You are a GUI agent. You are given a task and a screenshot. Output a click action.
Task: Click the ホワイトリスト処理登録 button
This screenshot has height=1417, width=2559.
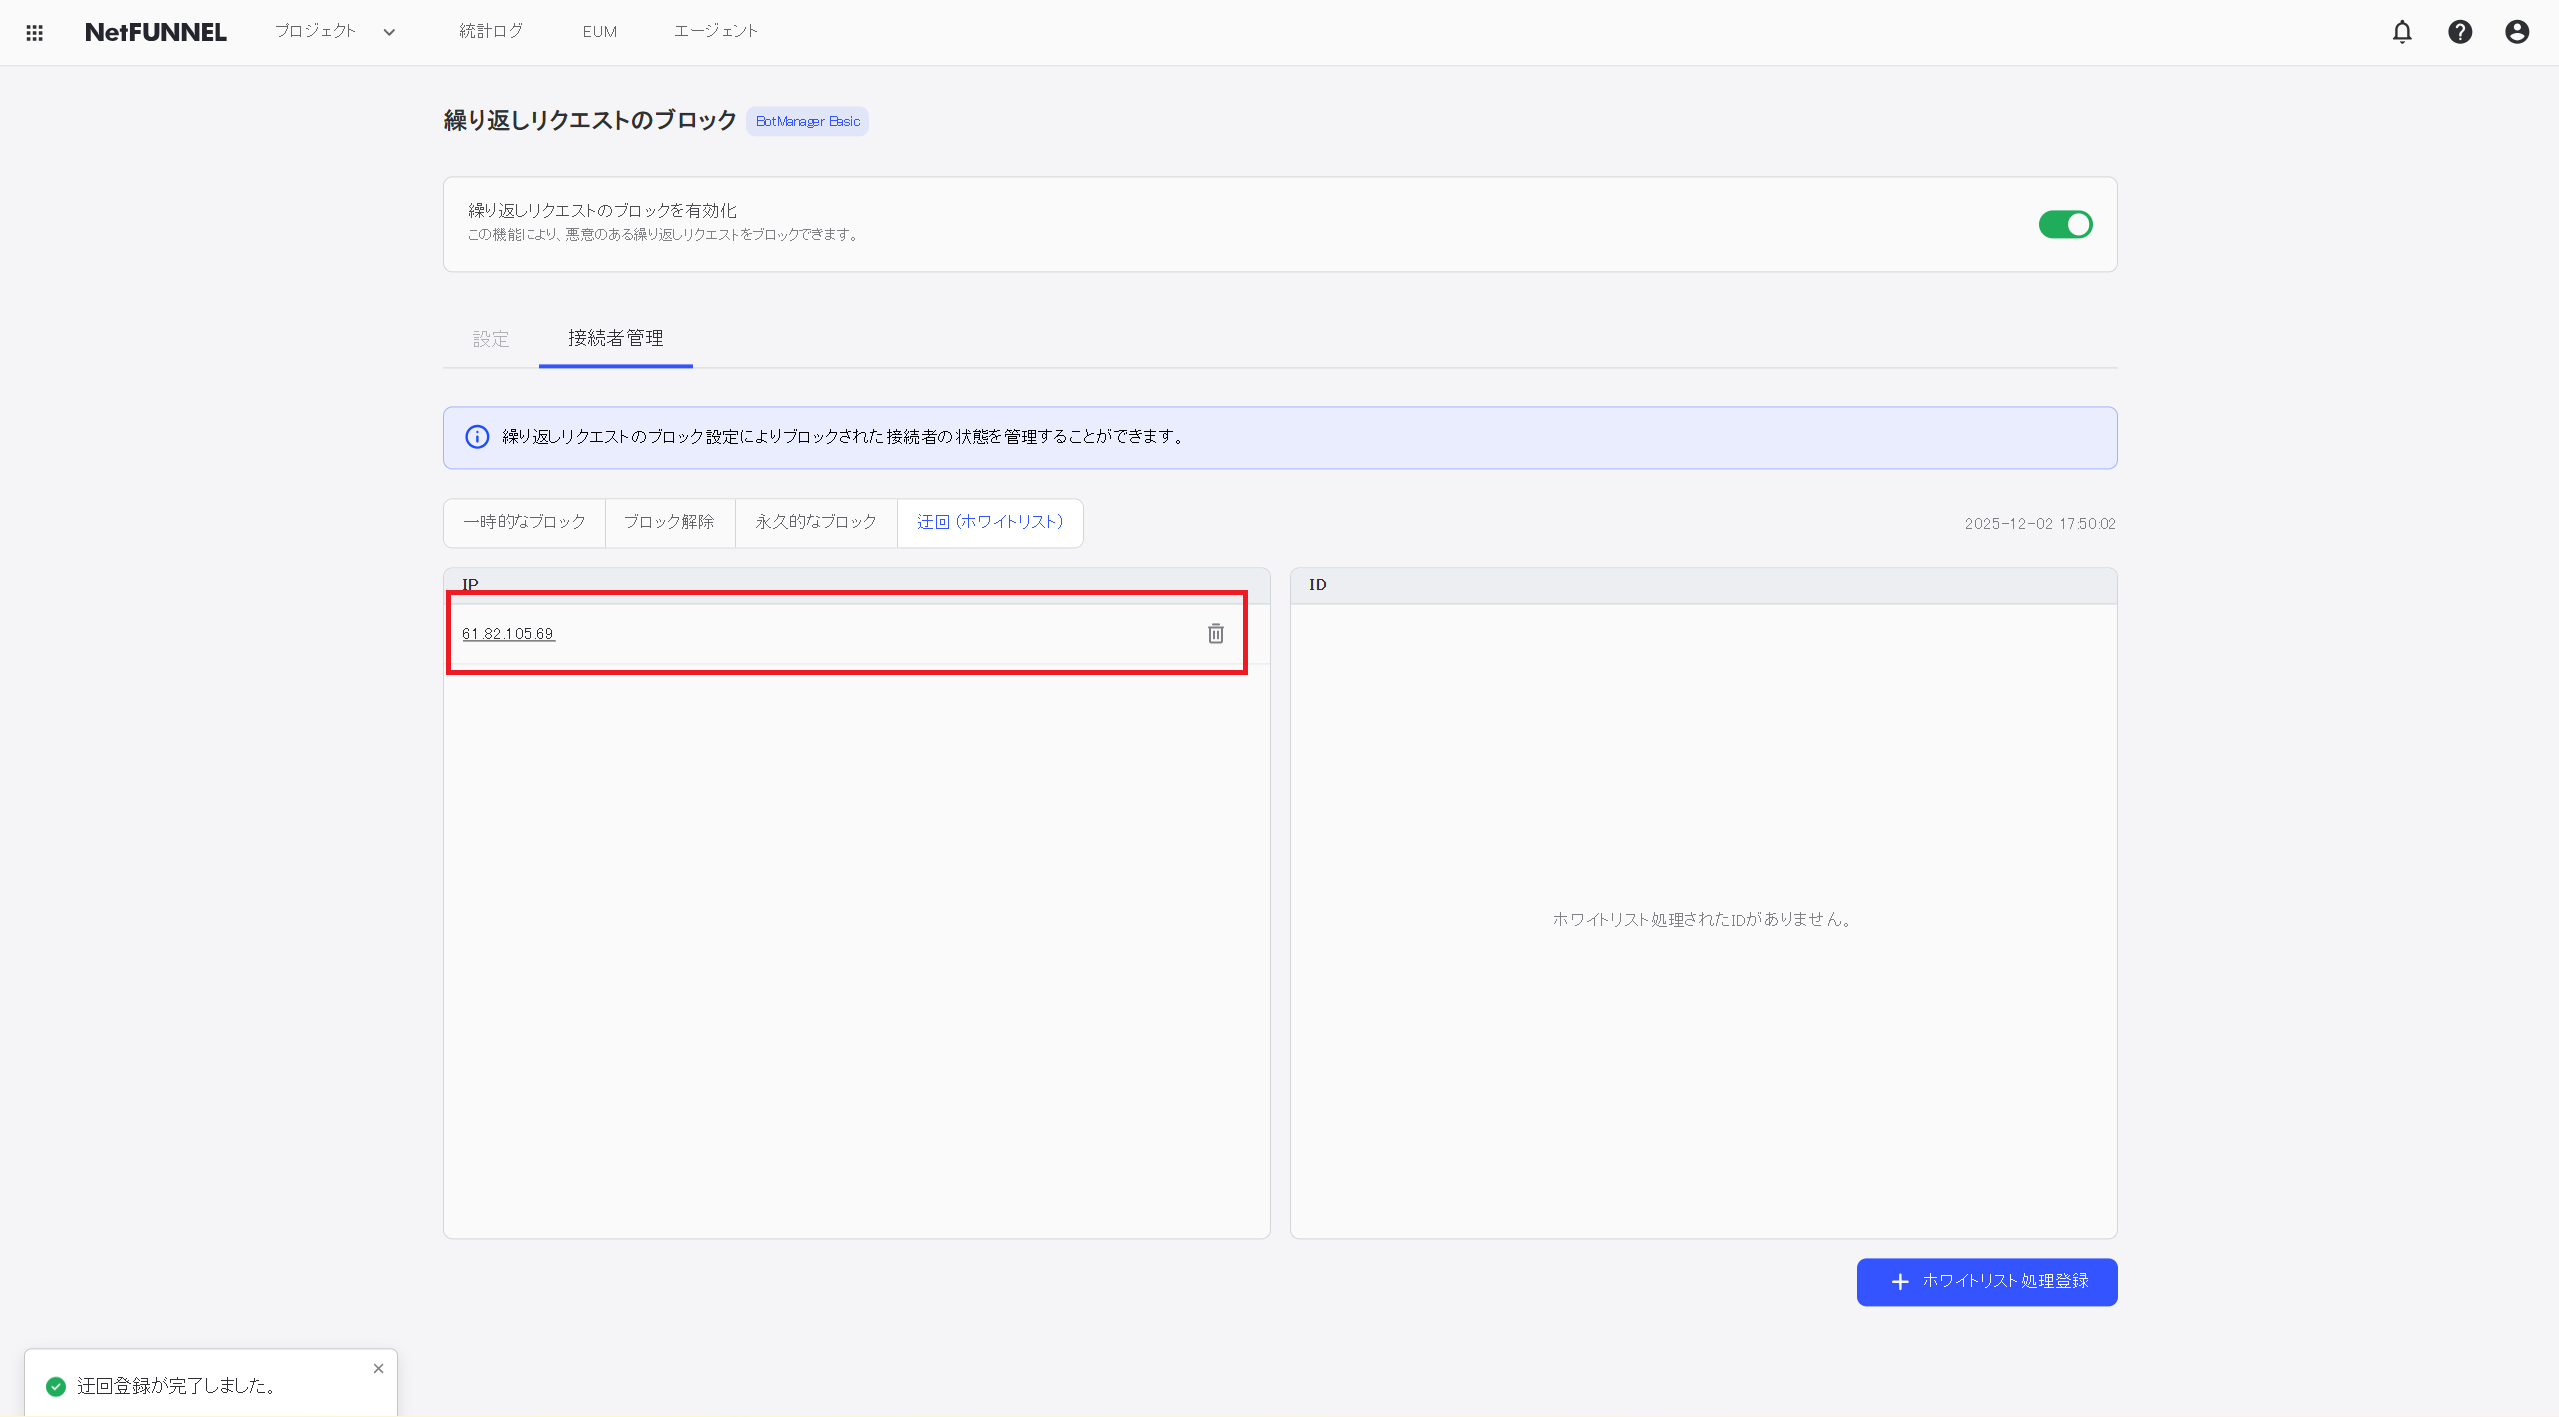[x=1985, y=1281]
